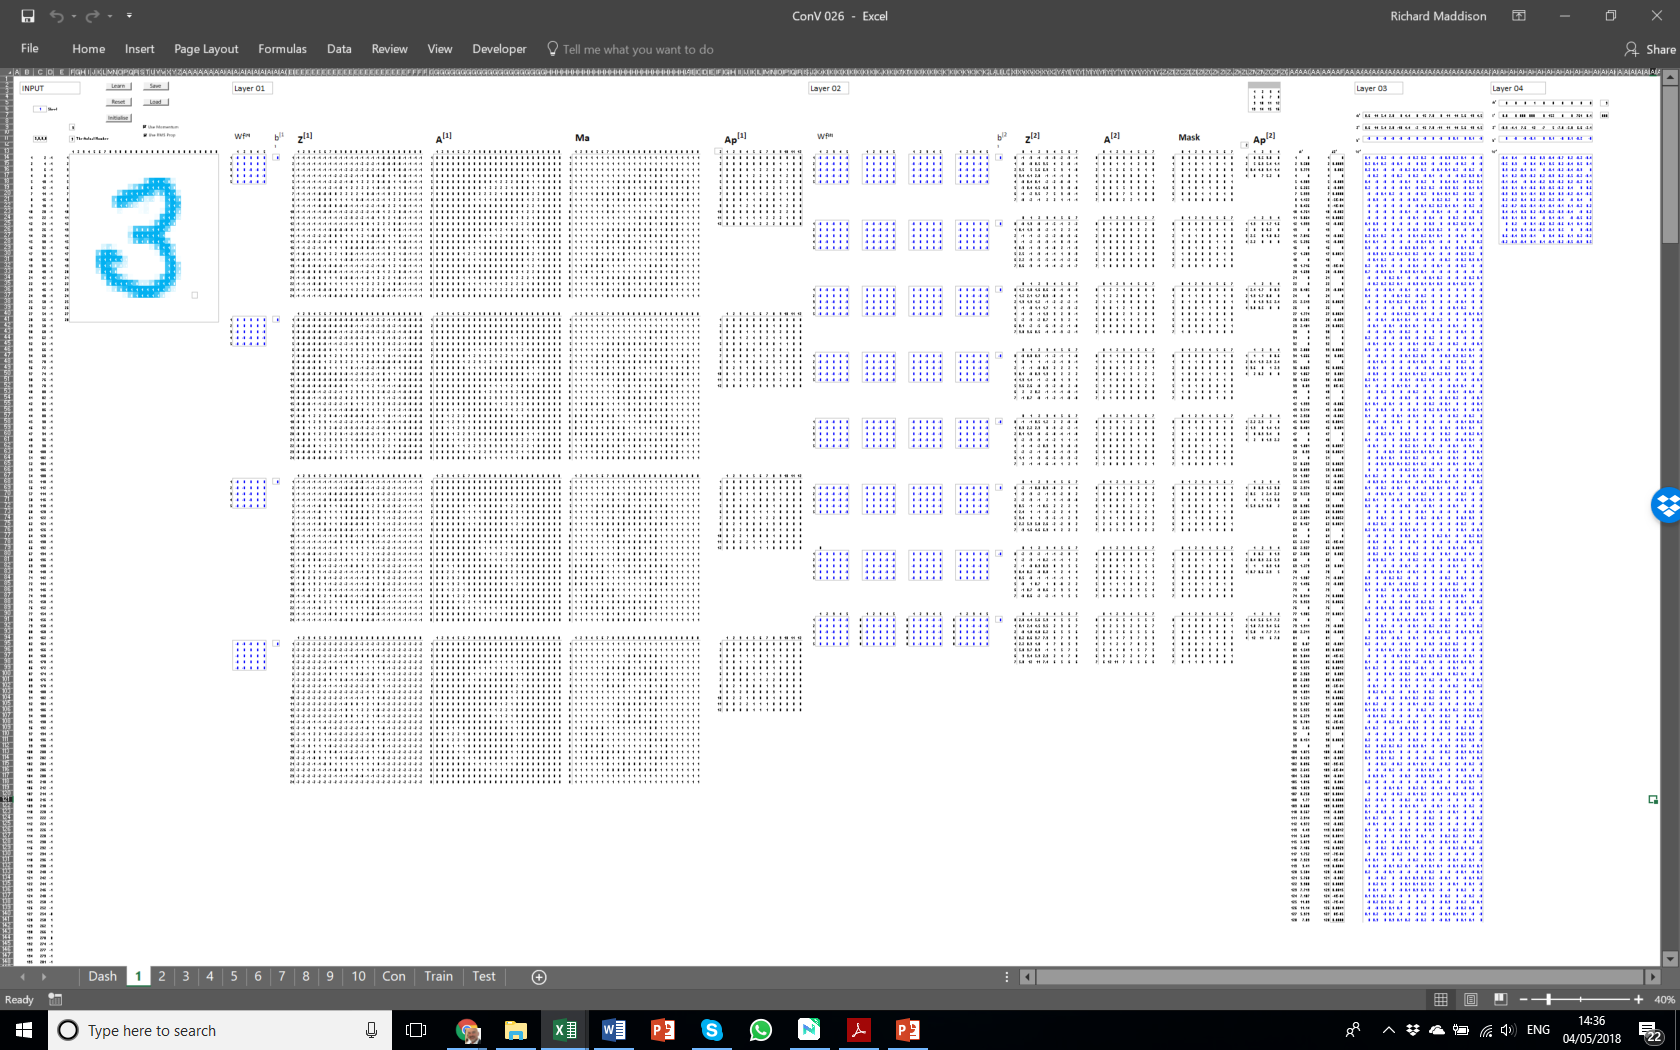
Task: Switch to Page Layout view in status bar
Action: pos(1470,999)
